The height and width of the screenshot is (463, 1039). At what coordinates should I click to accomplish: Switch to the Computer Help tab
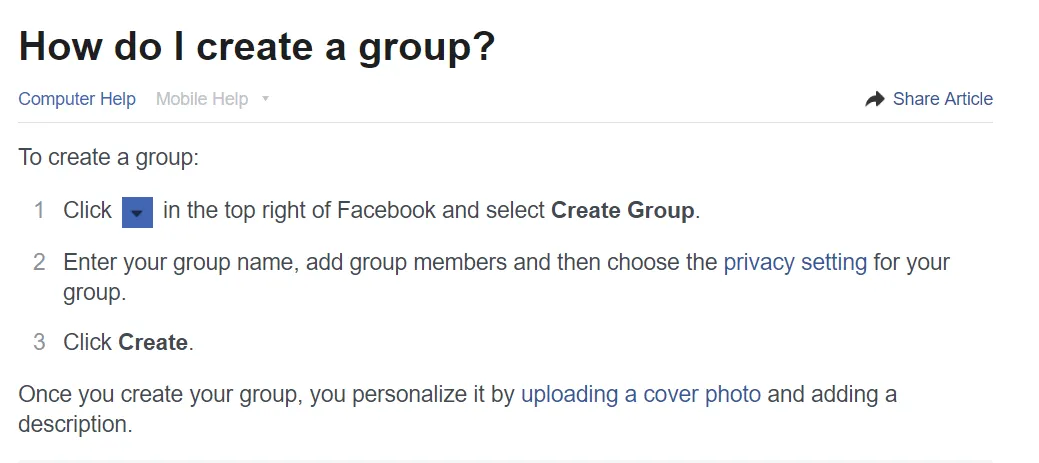77,99
